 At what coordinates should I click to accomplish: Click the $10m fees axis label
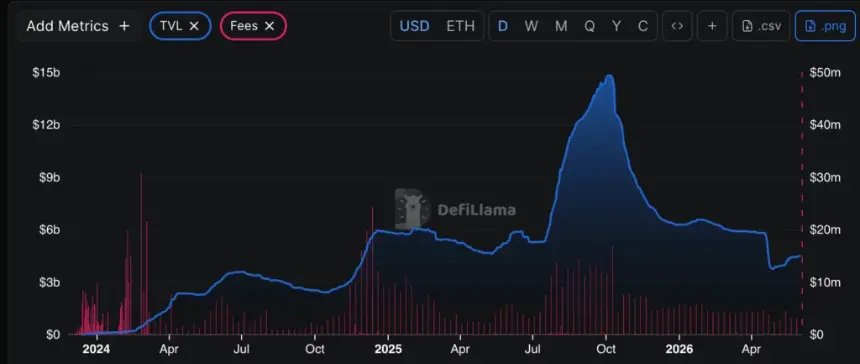[x=825, y=282]
